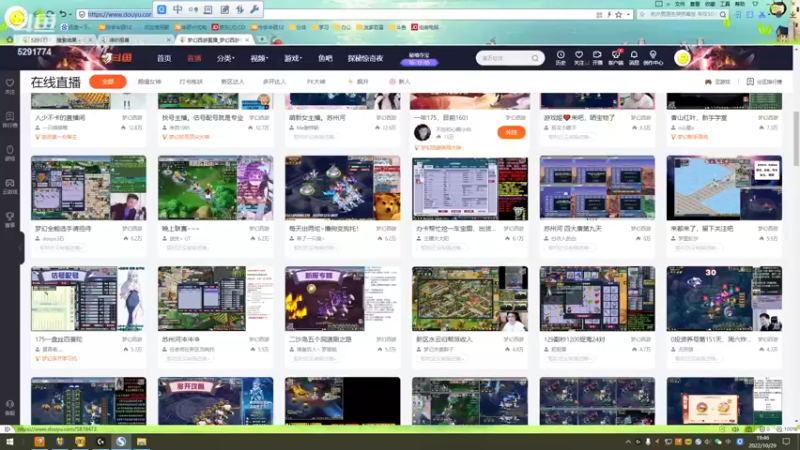
Task: Open the Windows Start button
Action: pos(10,441)
